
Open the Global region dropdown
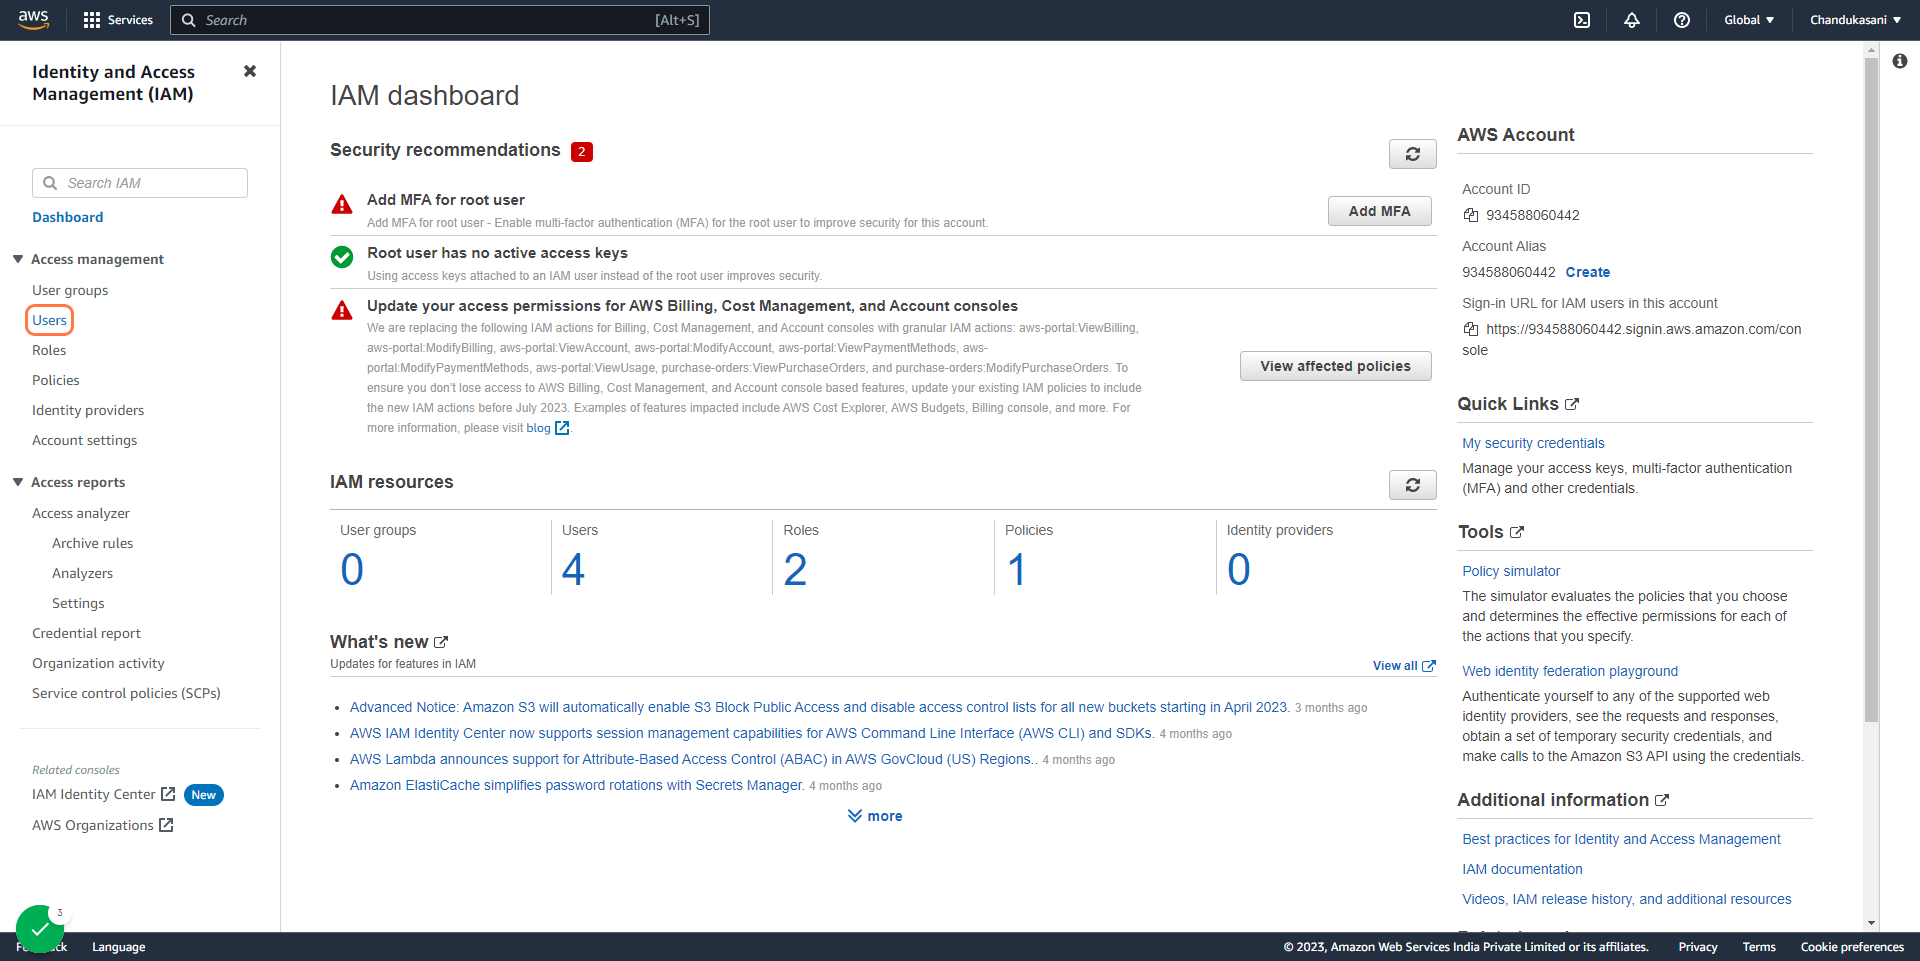[1749, 20]
